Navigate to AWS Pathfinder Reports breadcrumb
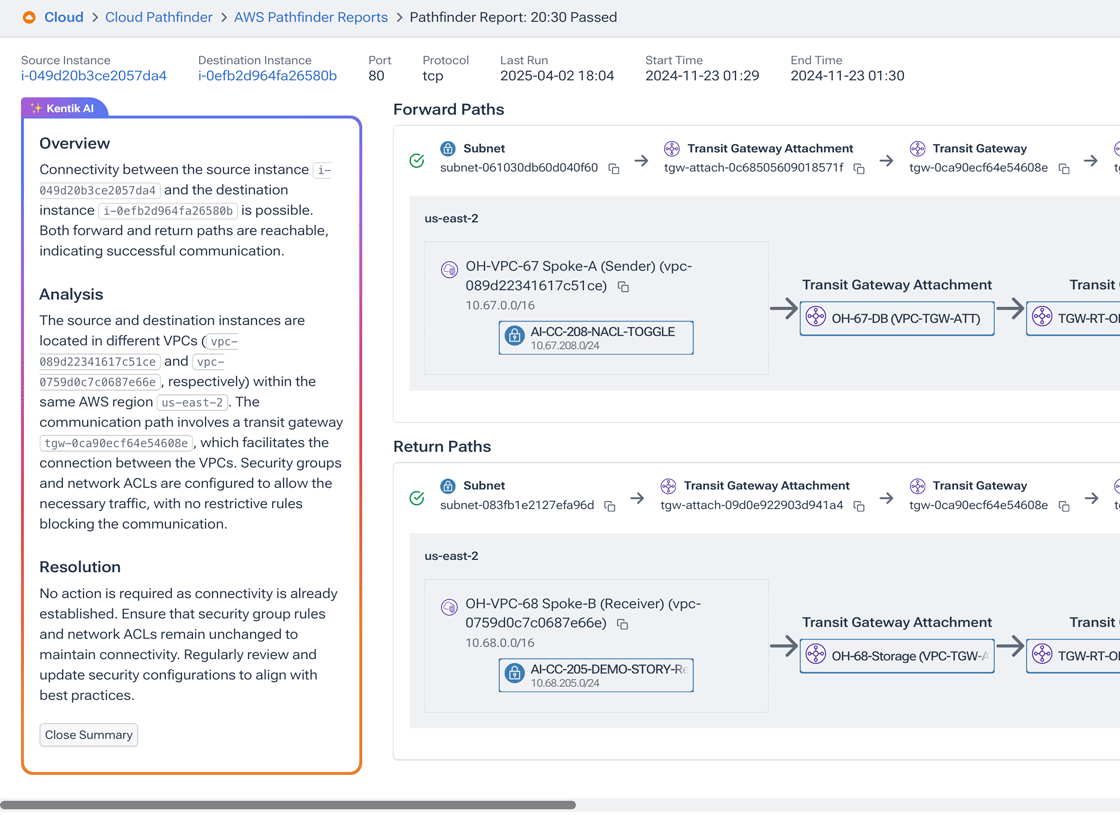The height and width of the screenshot is (815, 1120). coord(310,17)
